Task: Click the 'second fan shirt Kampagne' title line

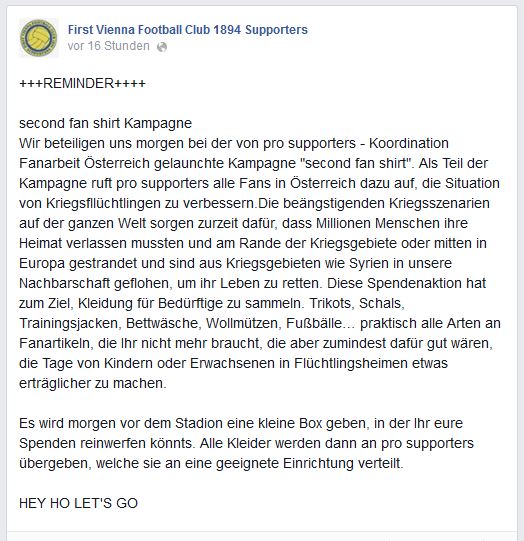Action: click(x=106, y=124)
